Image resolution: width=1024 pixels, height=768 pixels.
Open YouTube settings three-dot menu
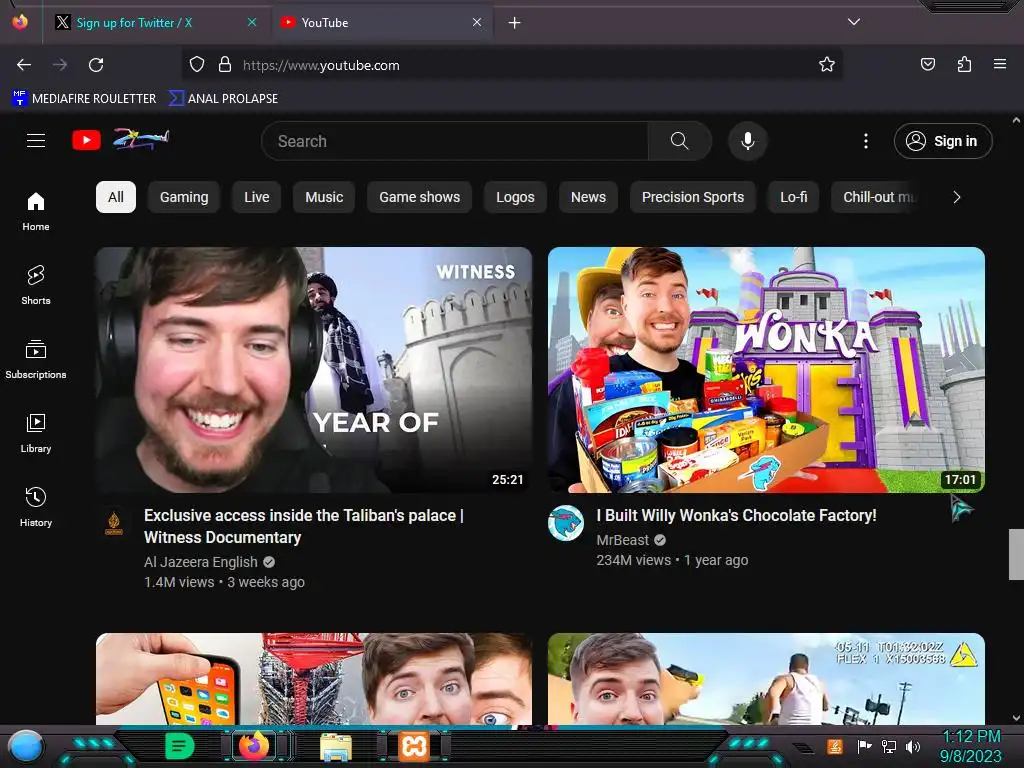pyautogui.click(x=866, y=141)
